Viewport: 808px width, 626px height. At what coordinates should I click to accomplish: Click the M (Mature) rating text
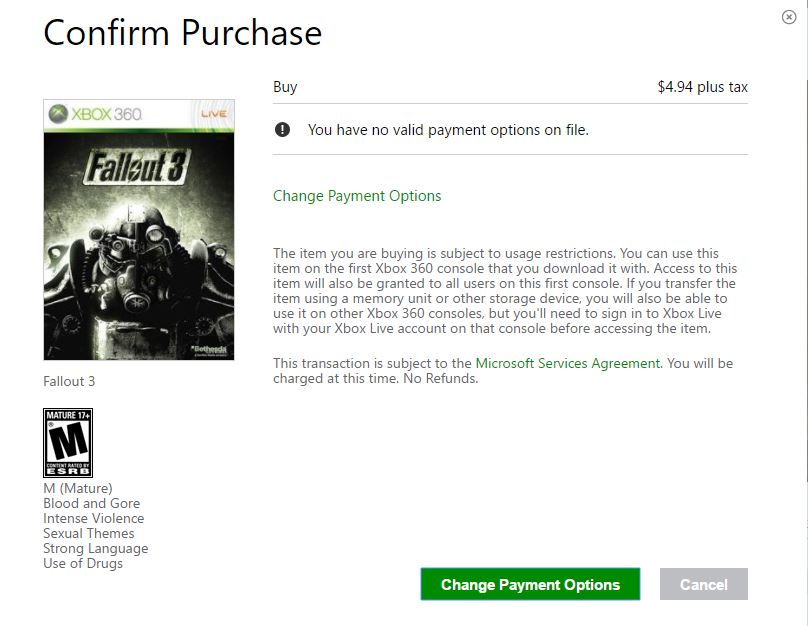coord(78,488)
